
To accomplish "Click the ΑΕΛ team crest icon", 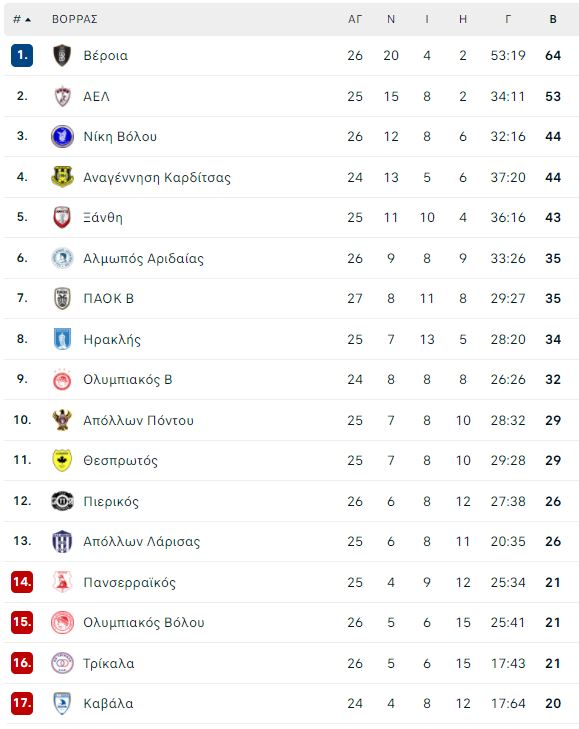I will point(62,96).
